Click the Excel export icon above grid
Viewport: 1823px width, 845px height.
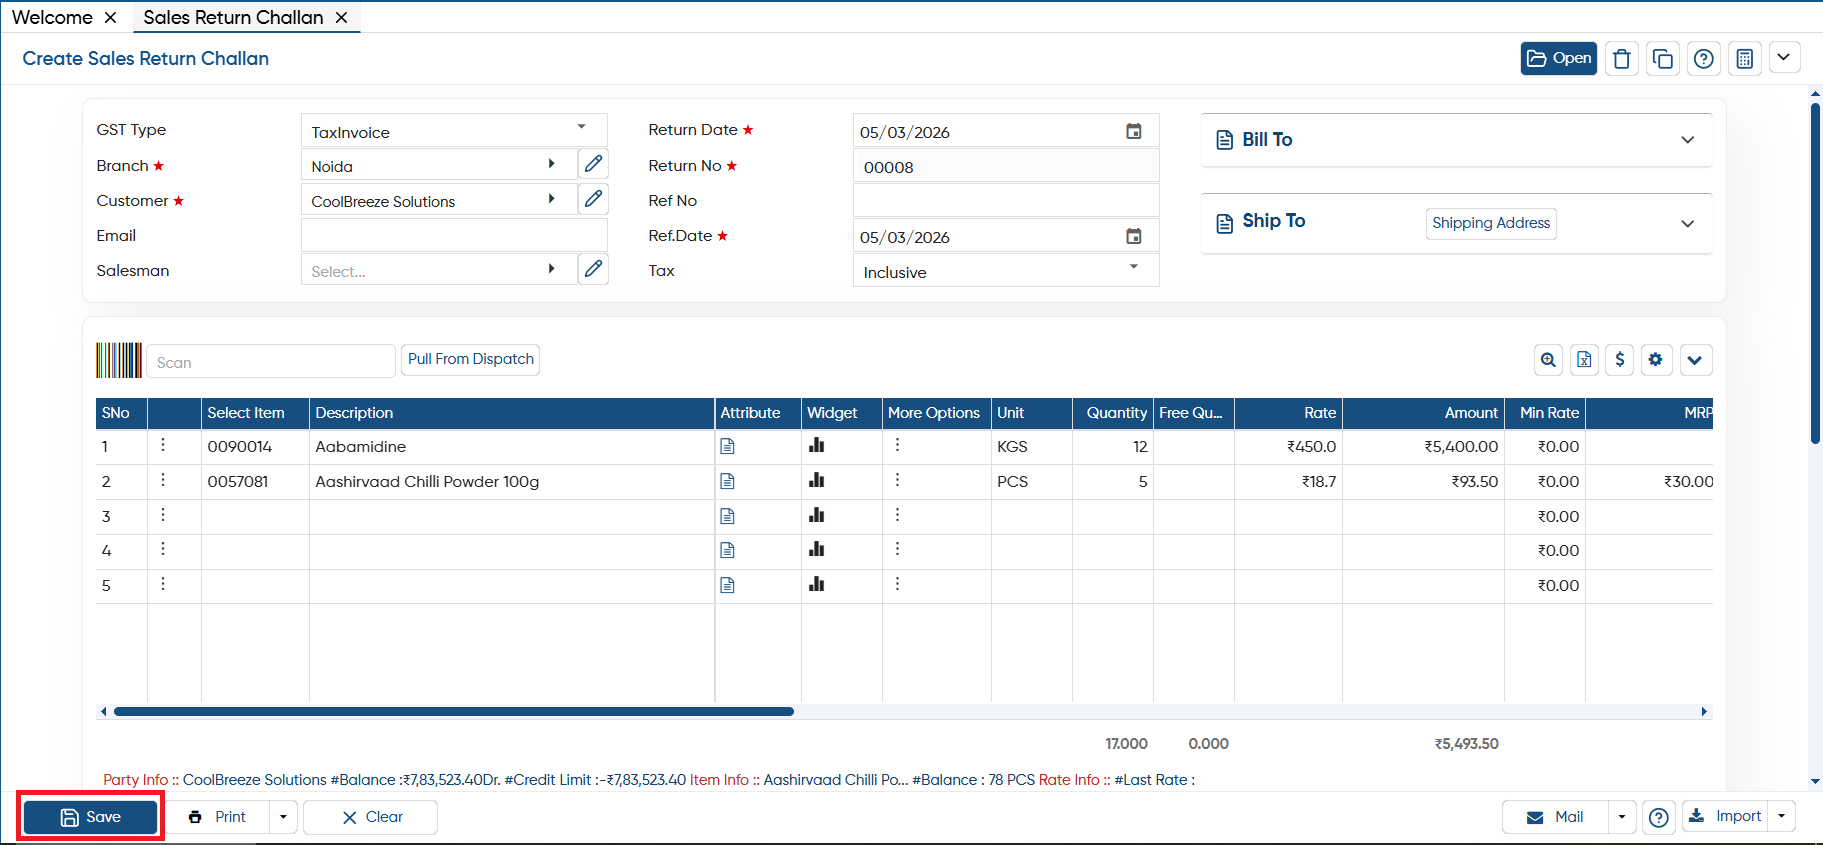(1584, 360)
